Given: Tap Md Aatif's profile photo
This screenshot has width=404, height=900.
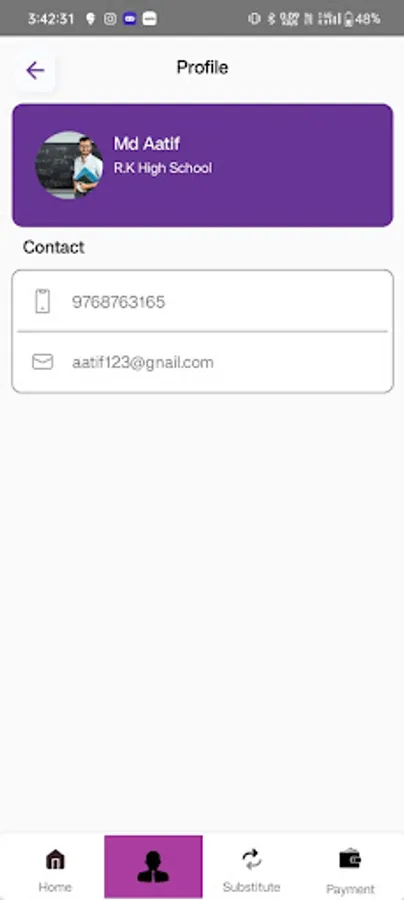Looking at the screenshot, I should tap(69, 165).
